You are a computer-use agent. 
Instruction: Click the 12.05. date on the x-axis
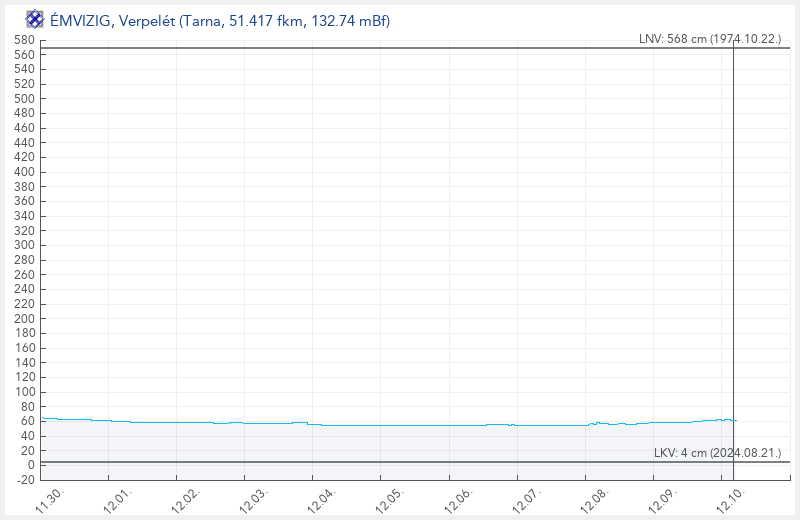point(391,499)
